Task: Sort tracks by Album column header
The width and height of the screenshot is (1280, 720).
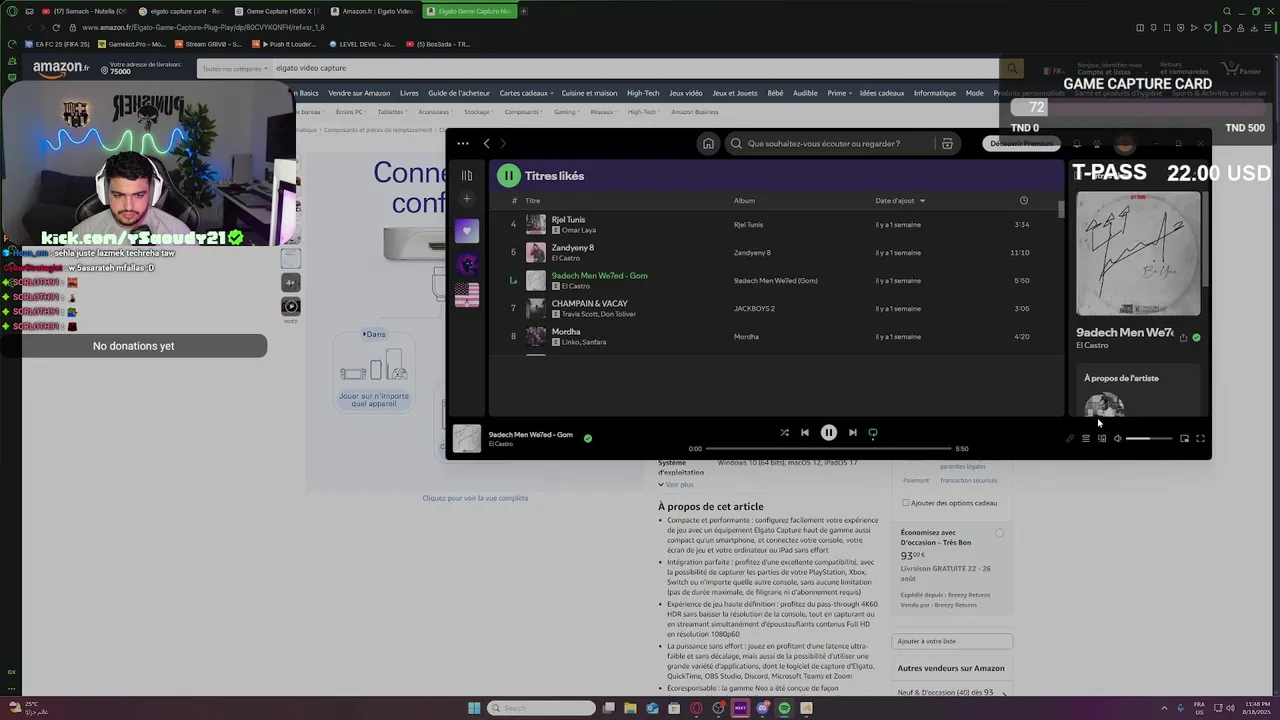Action: point(744,201)
